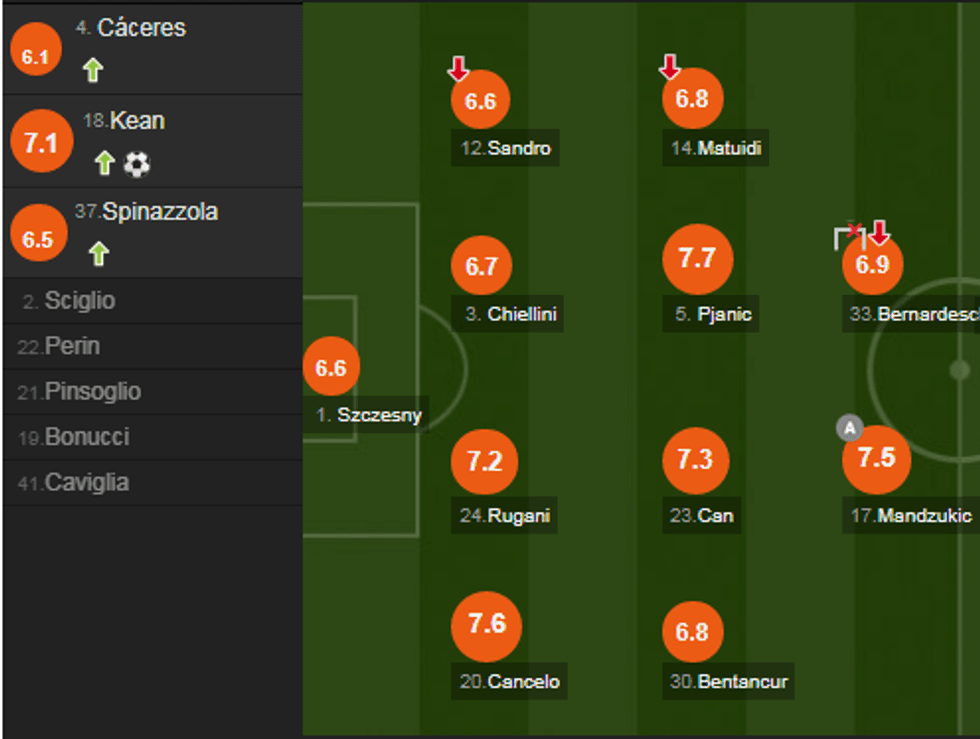Click Spinazzola's green substituted-in arrow
Viewport: 980px width, 739px height.
[x=98, y=254]
